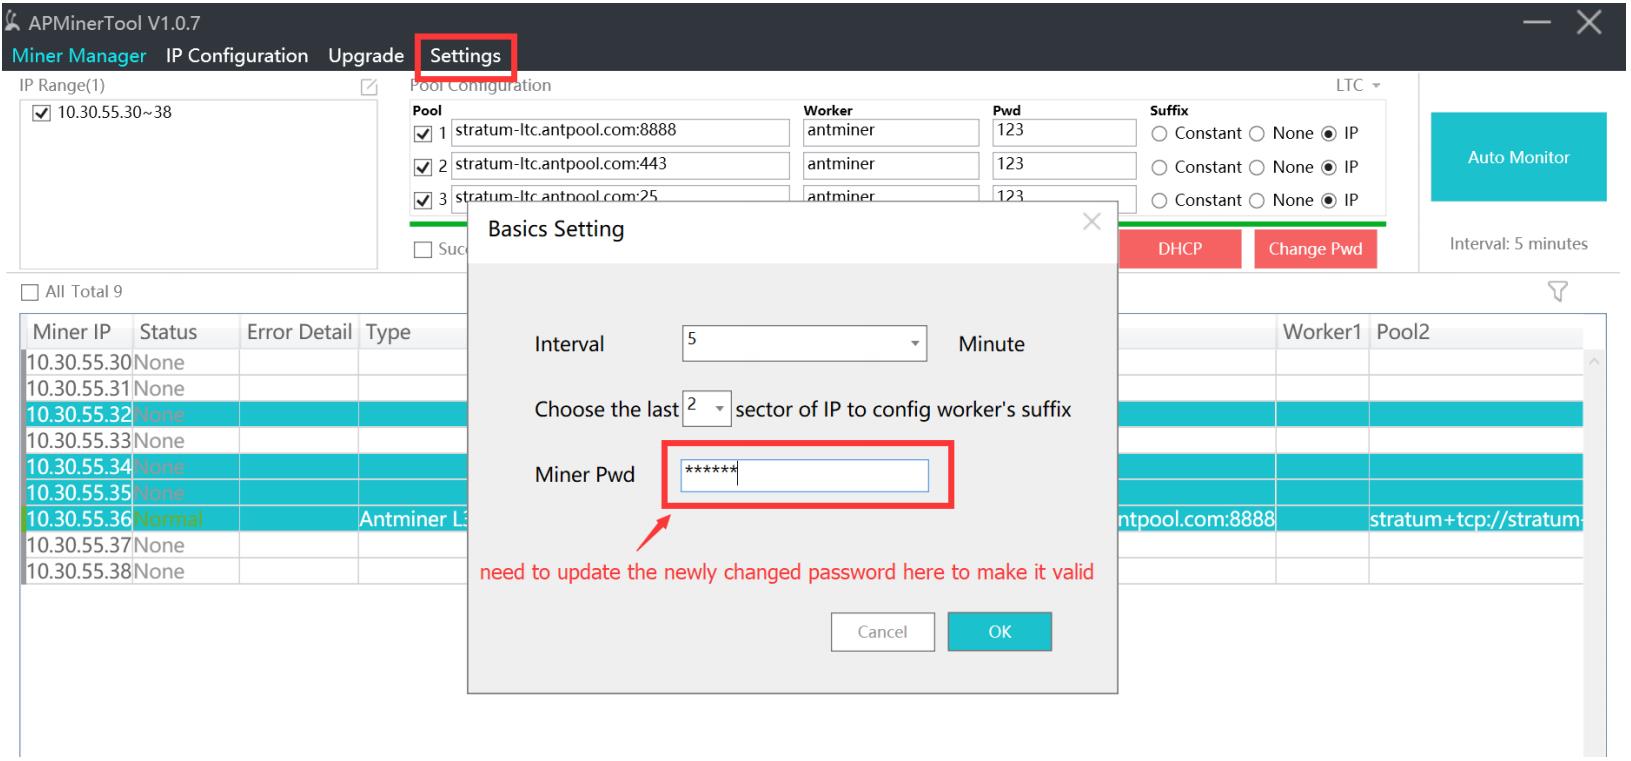Click the DHCP button
This screenshot has width=1631, height=761.
click(x=1180, y=249)
